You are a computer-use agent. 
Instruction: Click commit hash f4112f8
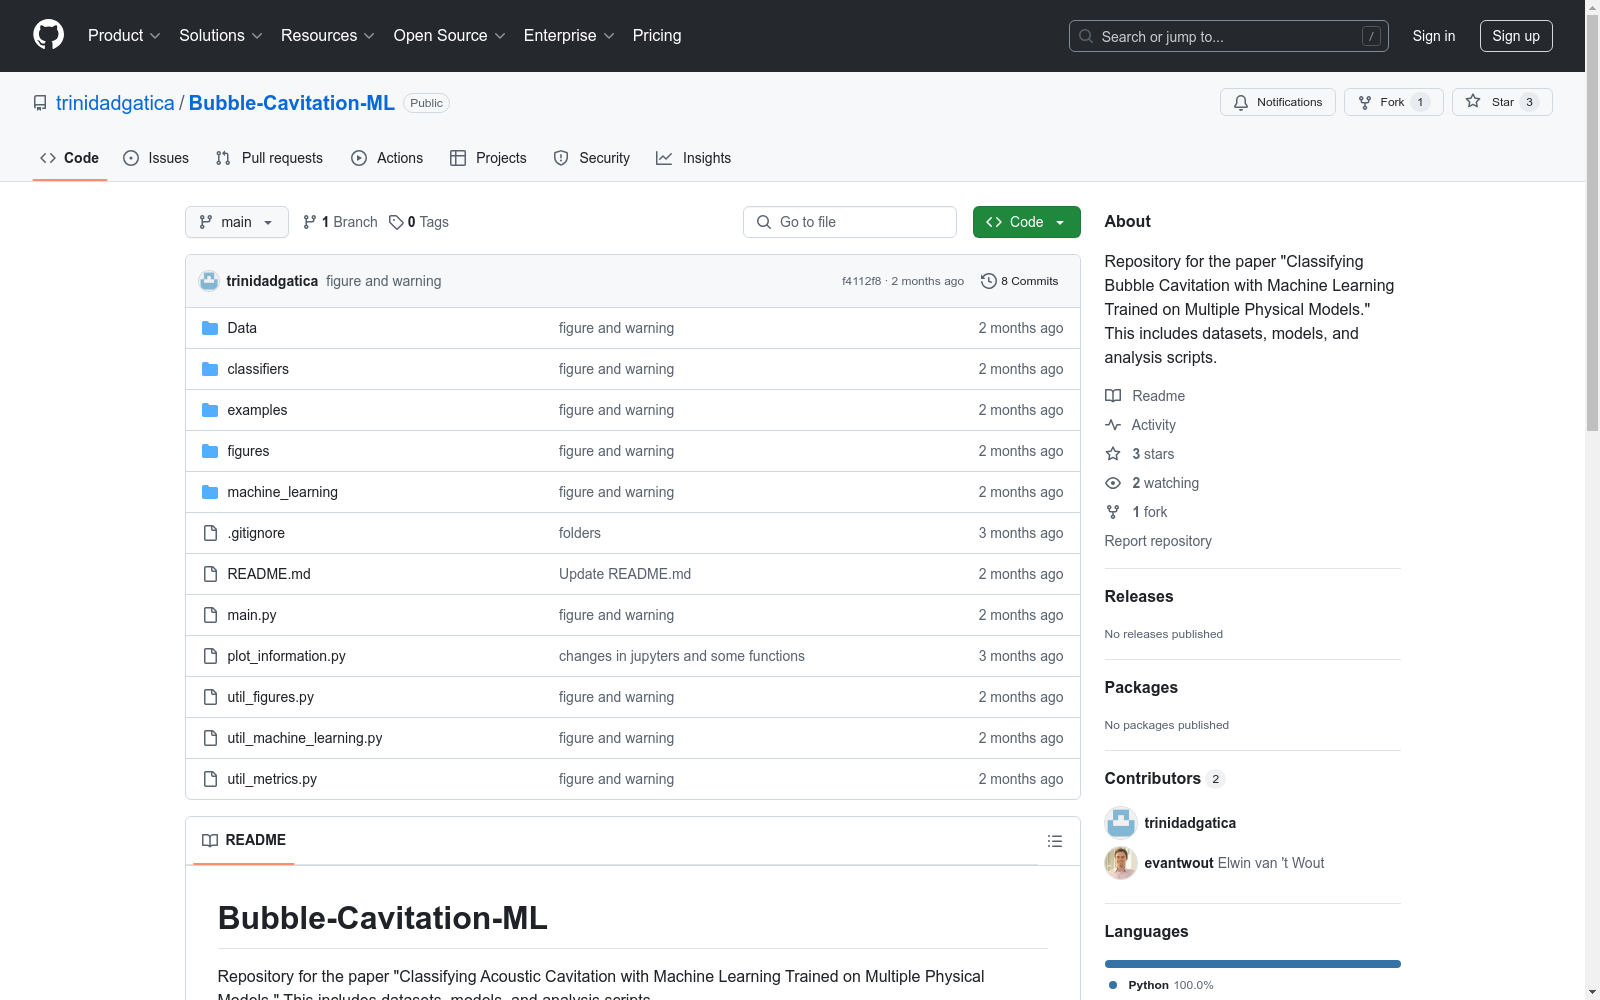pos(862,281)
